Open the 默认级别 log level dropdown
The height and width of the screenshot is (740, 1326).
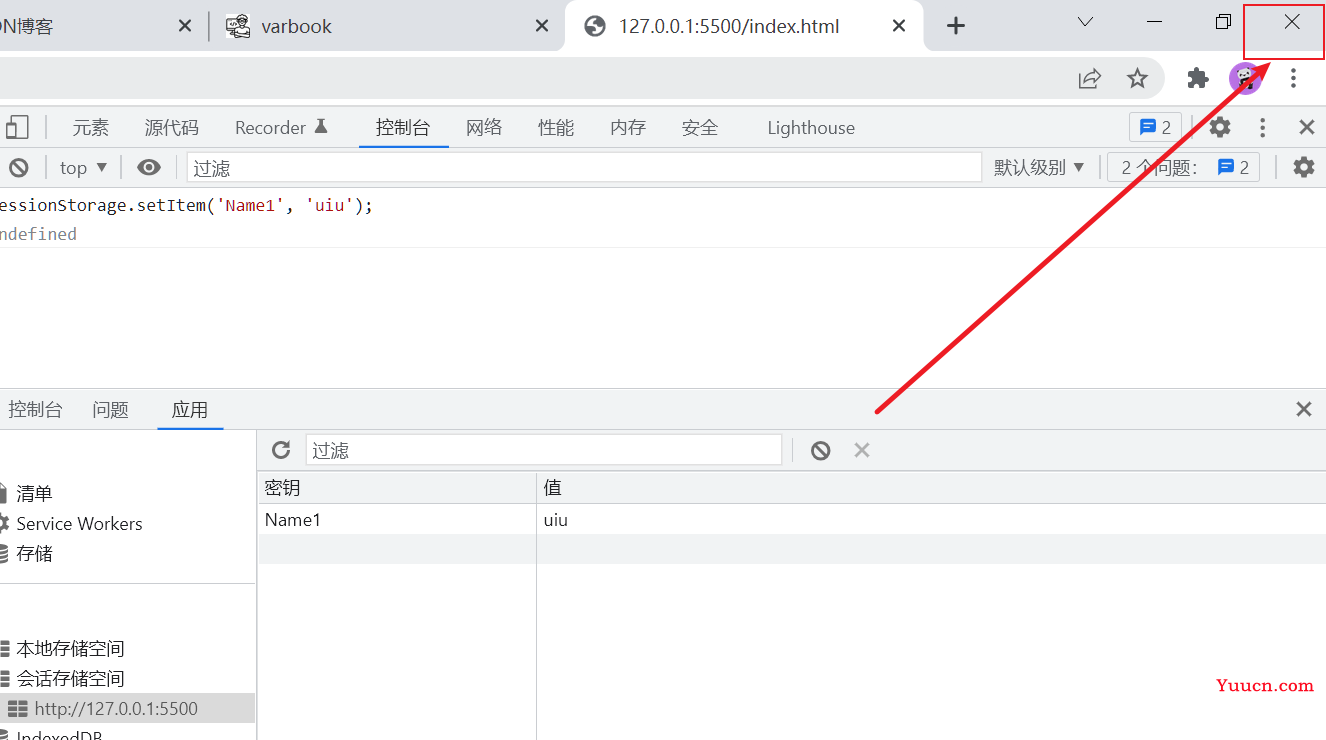pos(1039,167)
